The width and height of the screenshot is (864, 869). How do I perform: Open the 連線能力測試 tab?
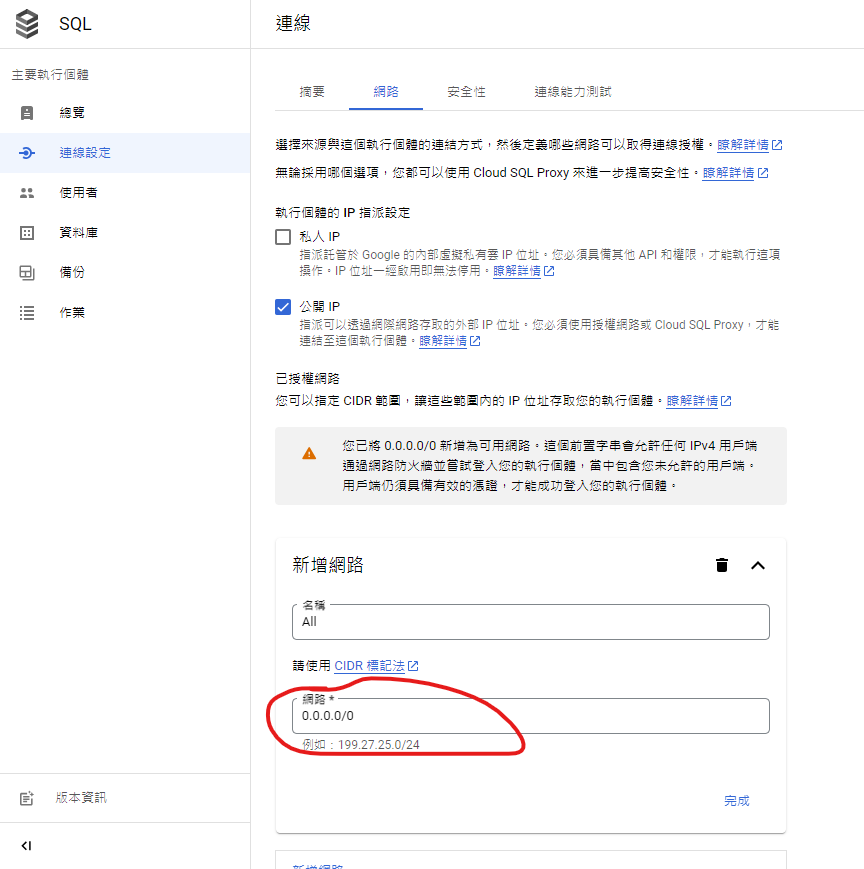click(x=572, y=92)
